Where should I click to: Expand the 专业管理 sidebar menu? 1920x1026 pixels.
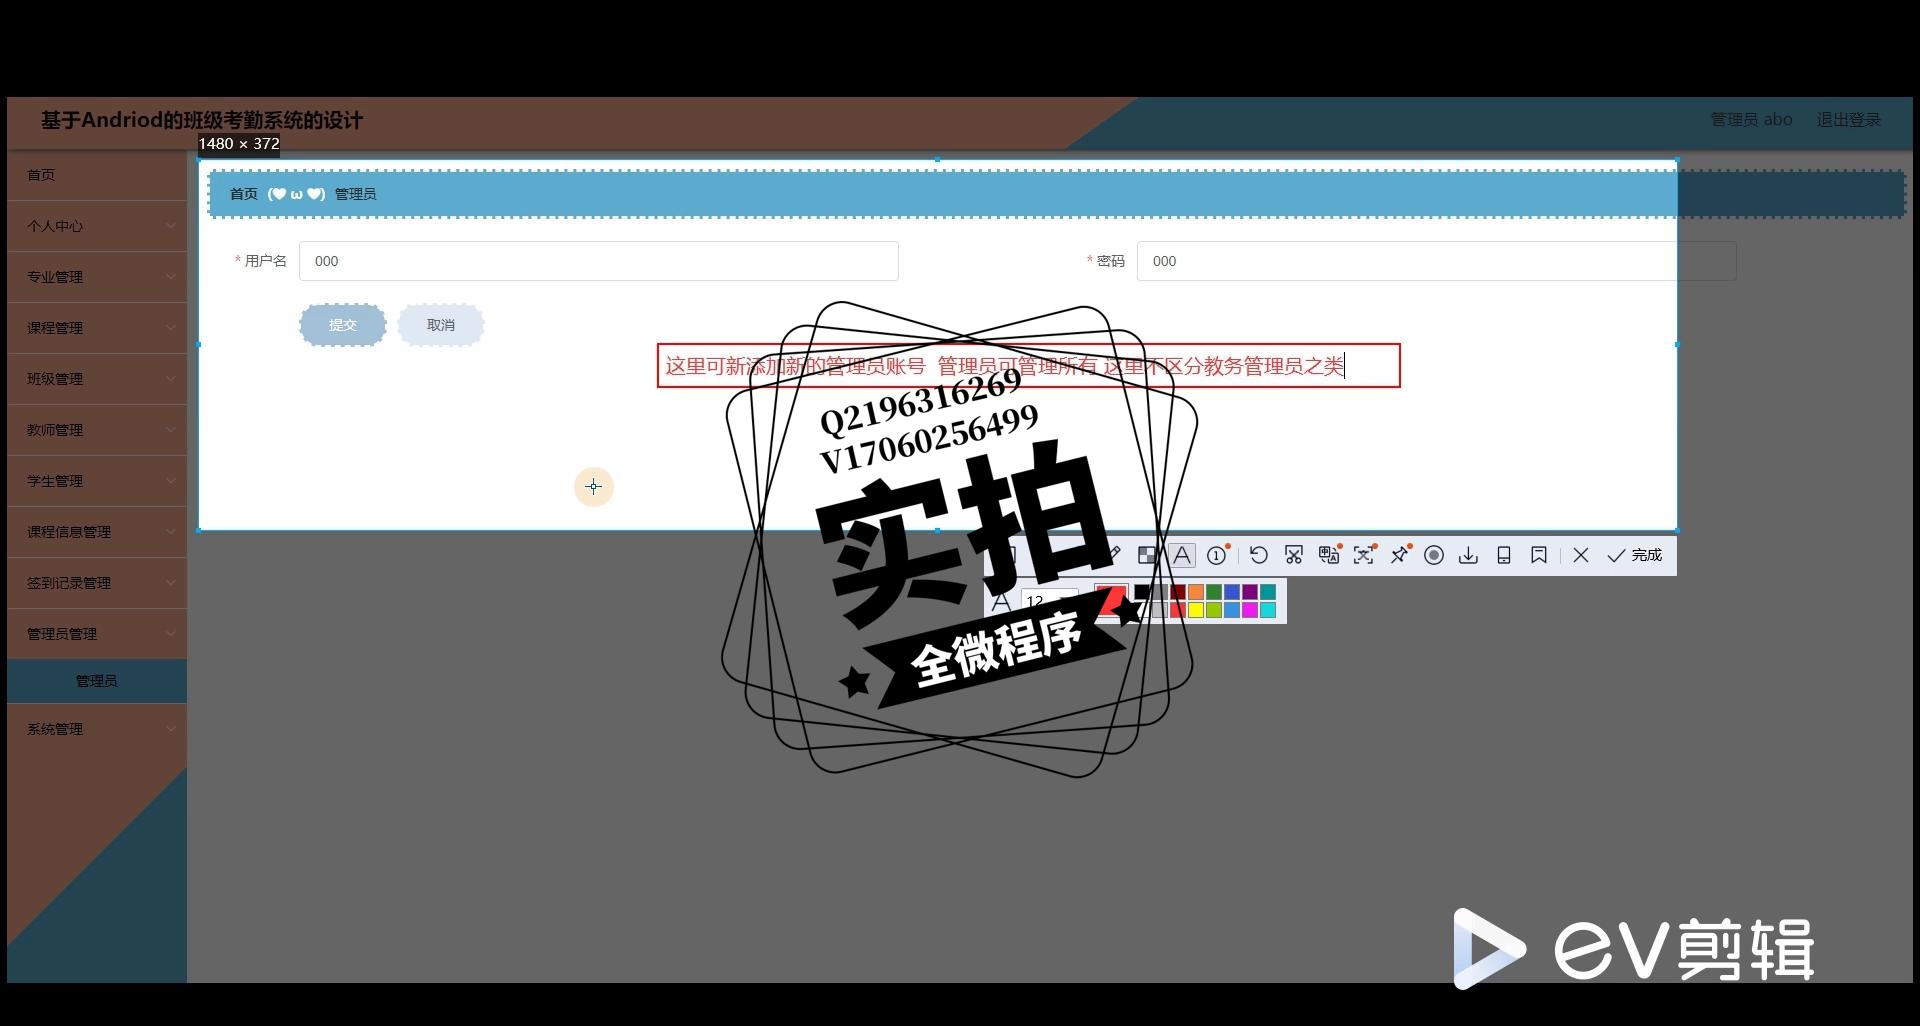(97, 277)
